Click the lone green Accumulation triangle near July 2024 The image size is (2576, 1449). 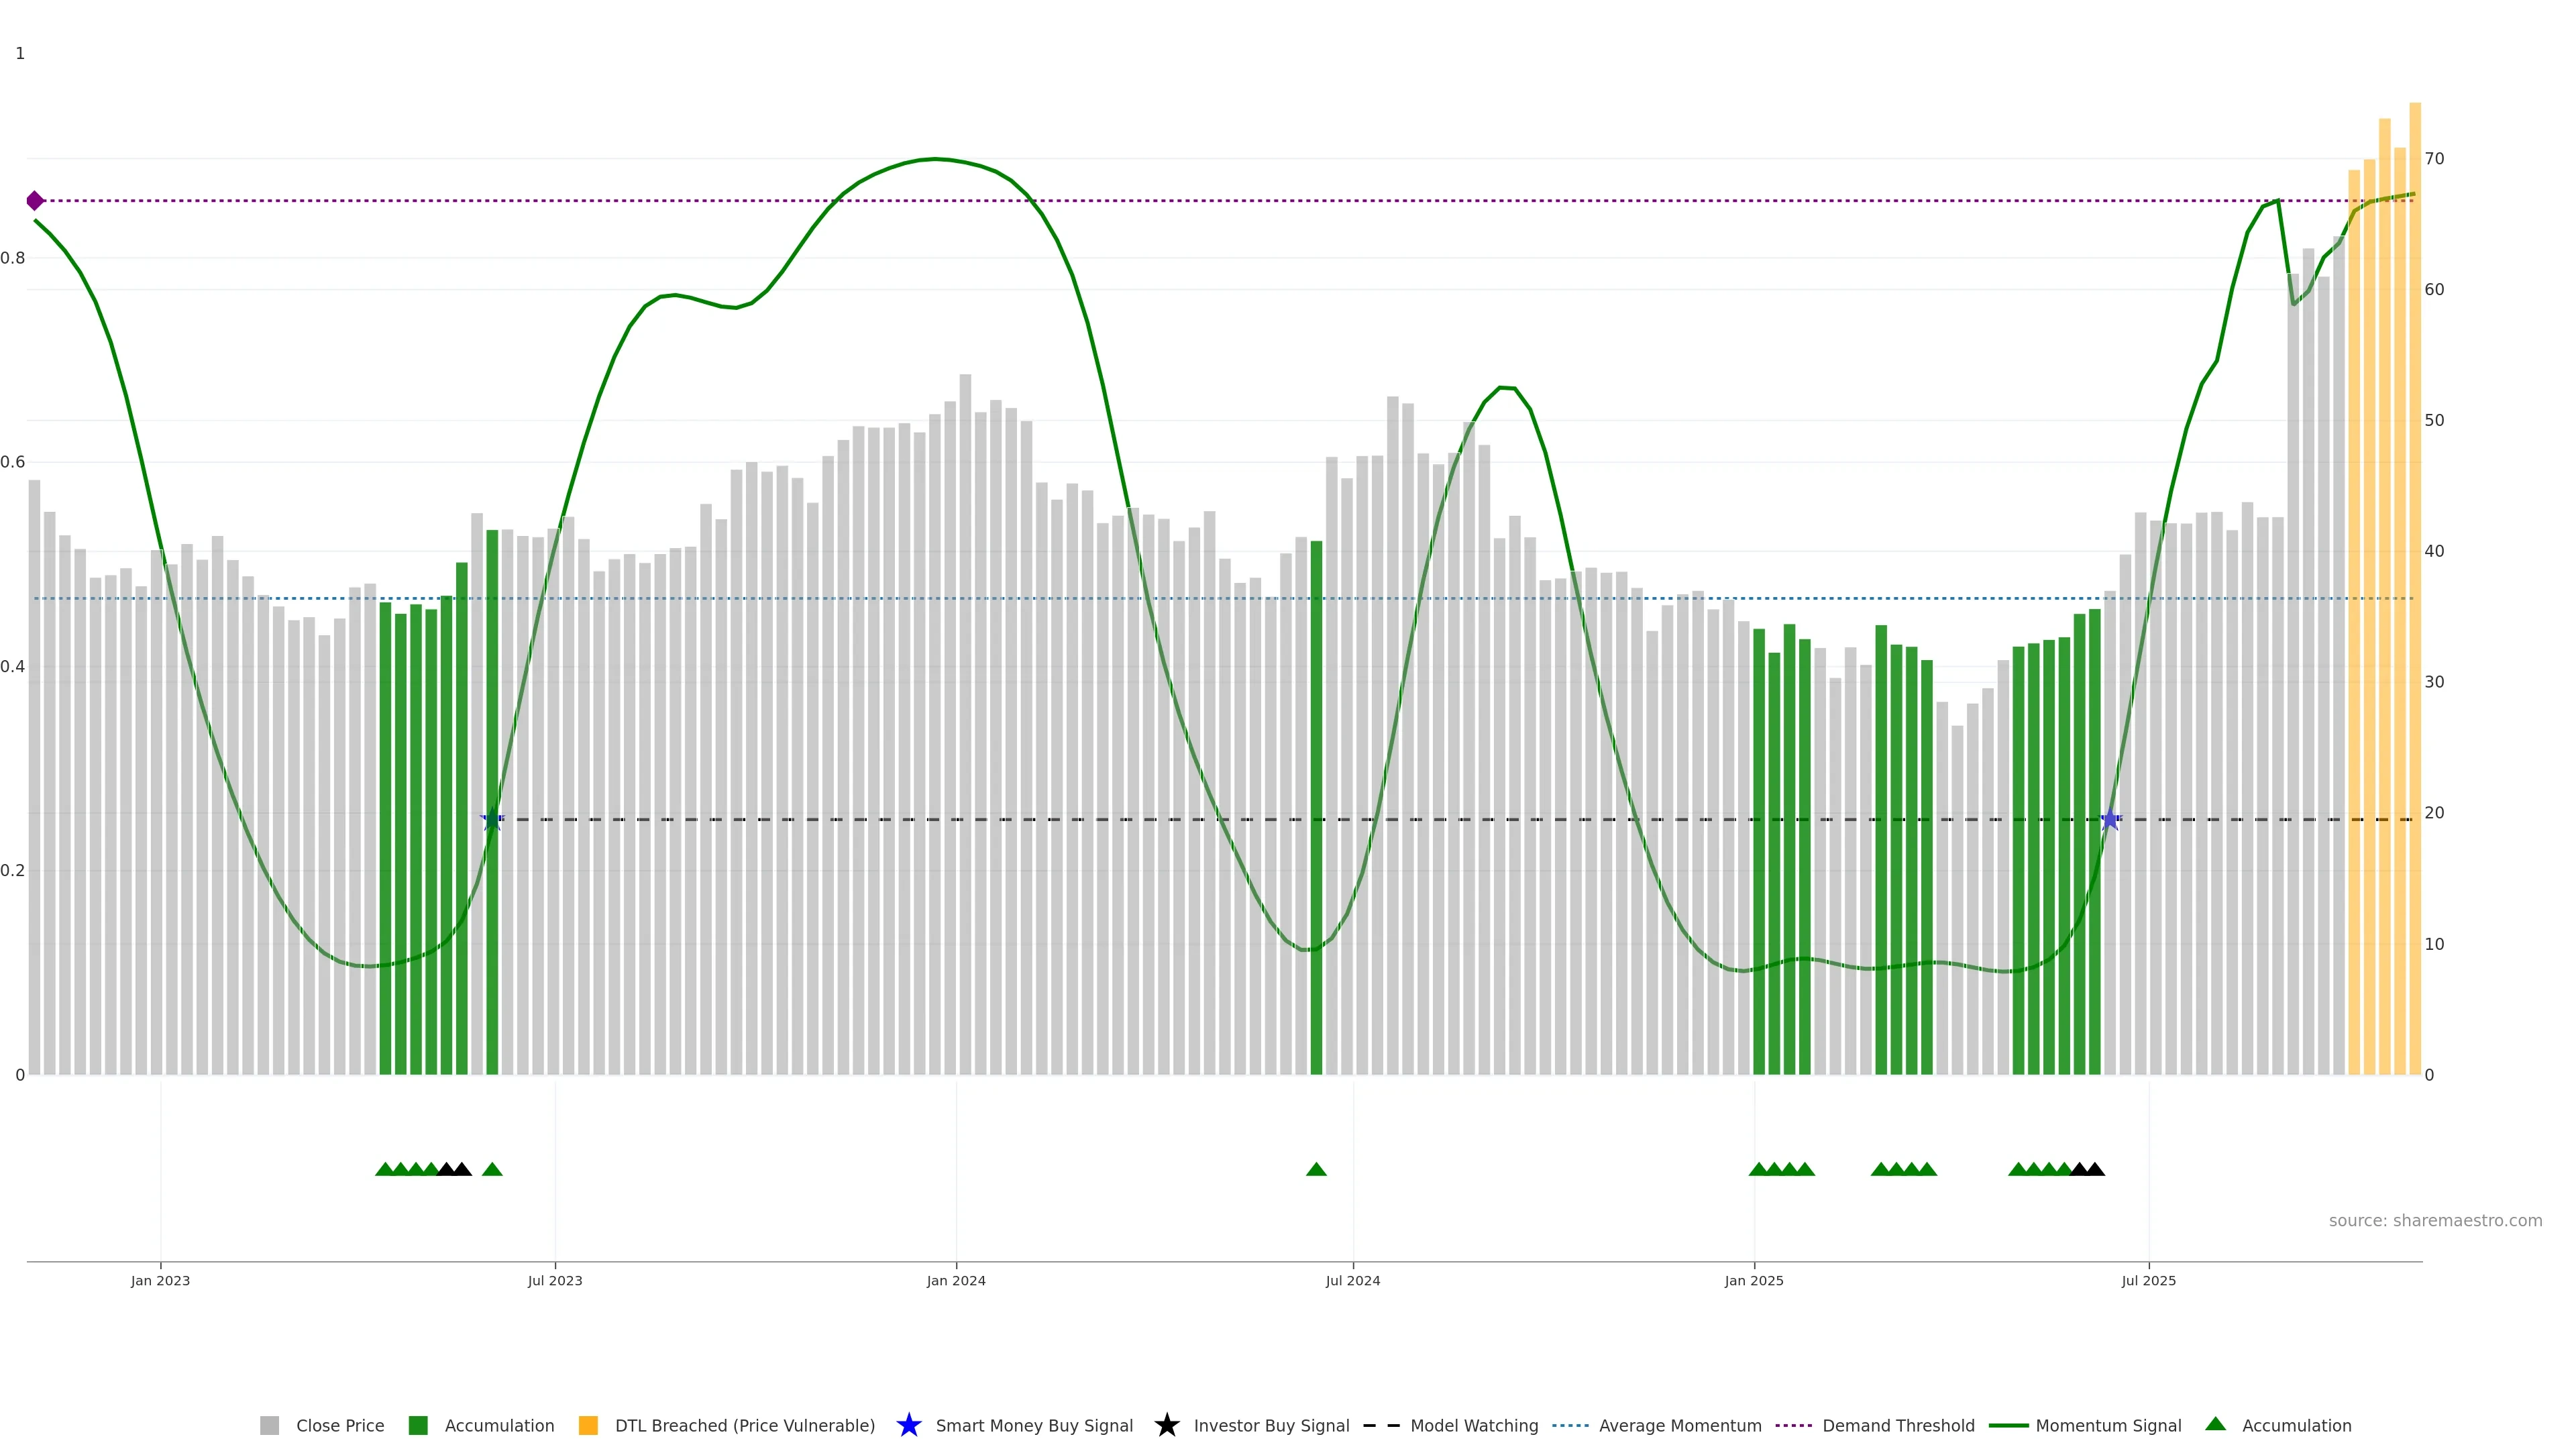pyautogui.click(x=1316, y=1169)
